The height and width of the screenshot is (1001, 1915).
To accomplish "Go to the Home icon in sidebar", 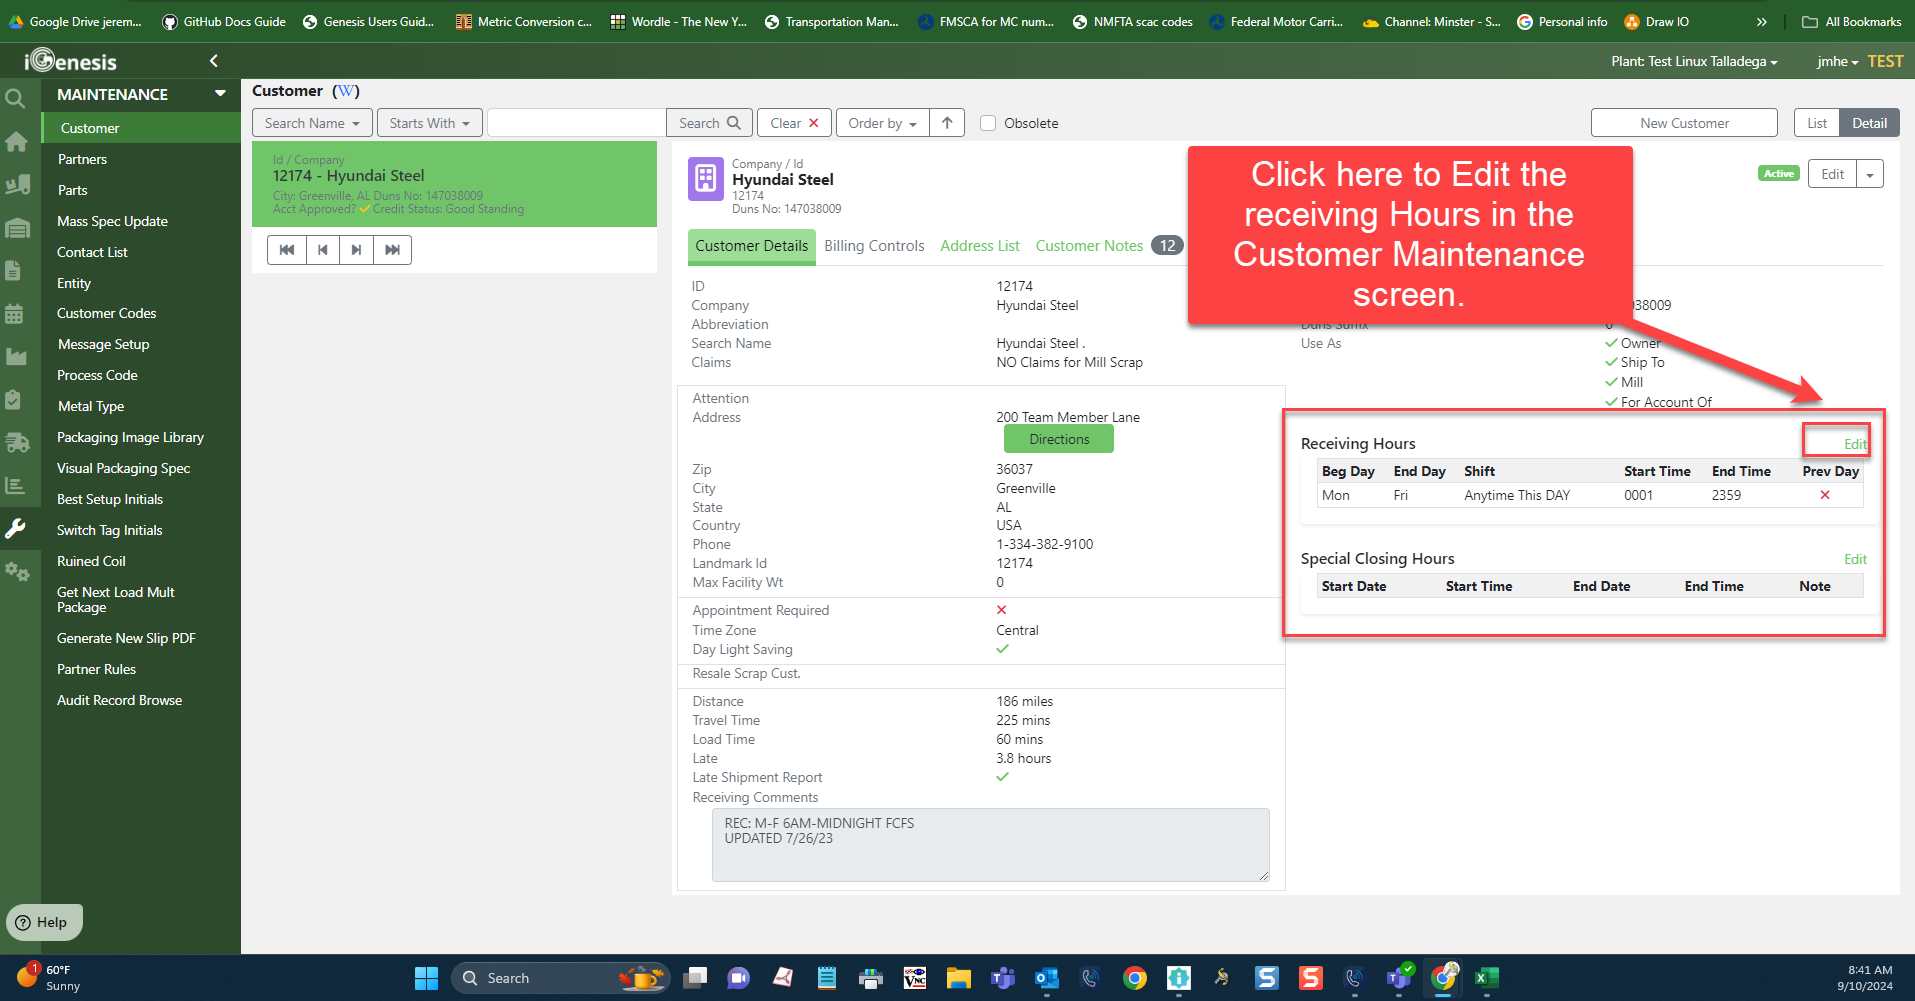I will [16, 141].
